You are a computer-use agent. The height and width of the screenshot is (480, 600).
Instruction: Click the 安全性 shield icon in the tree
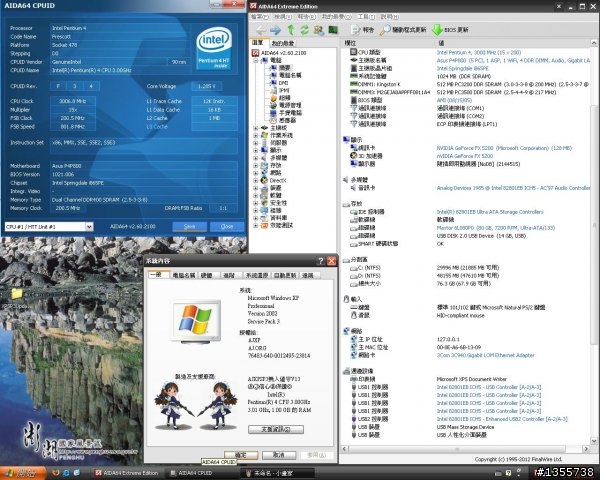264,203
